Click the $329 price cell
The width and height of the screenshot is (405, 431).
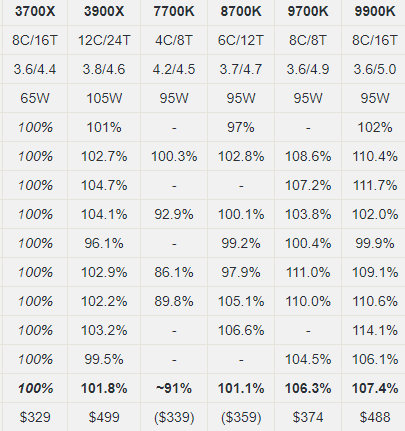(x=35, y=417)
